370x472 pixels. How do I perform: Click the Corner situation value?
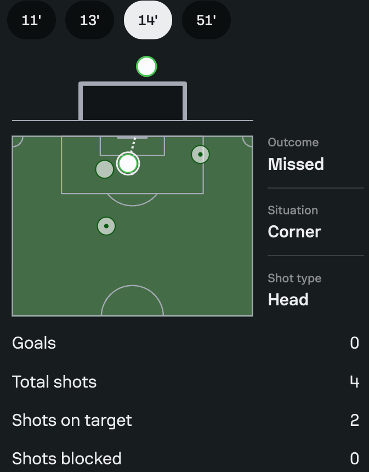point(294,232)
